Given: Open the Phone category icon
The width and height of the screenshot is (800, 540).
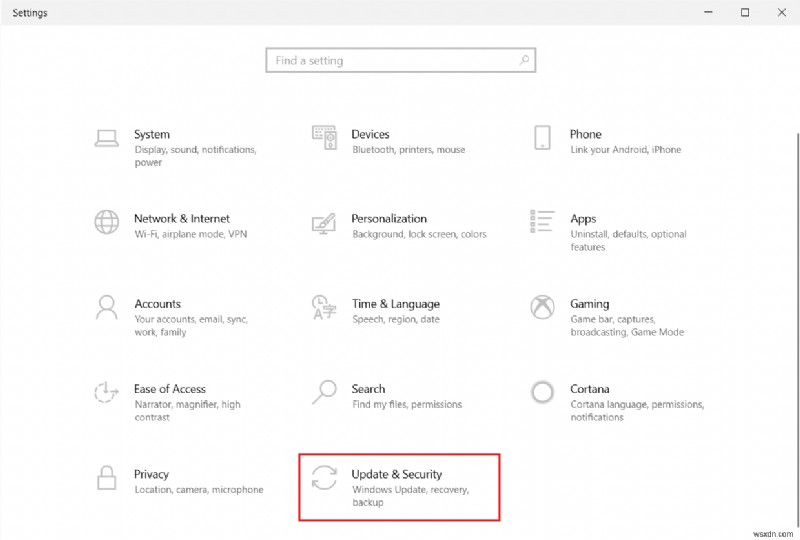Looking at the screenshot, I should (542, 137).
